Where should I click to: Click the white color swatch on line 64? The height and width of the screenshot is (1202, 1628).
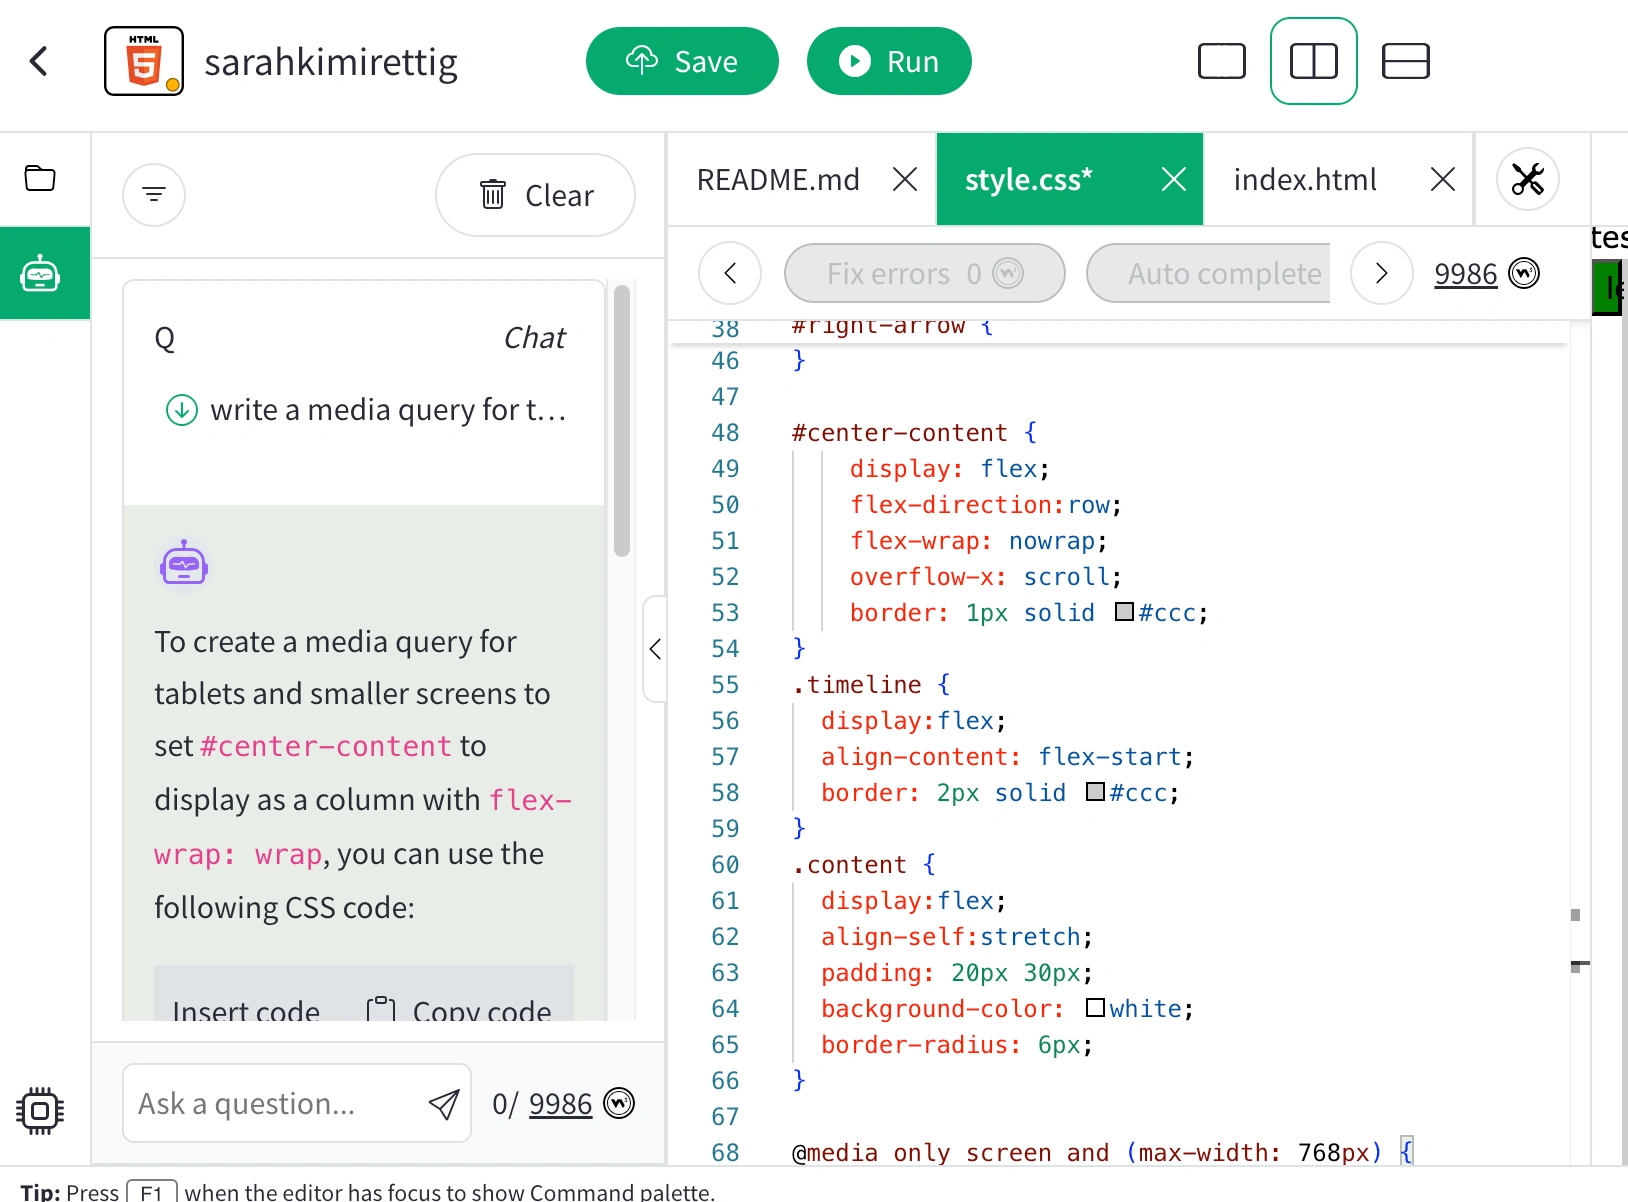coord(1095,1007)
